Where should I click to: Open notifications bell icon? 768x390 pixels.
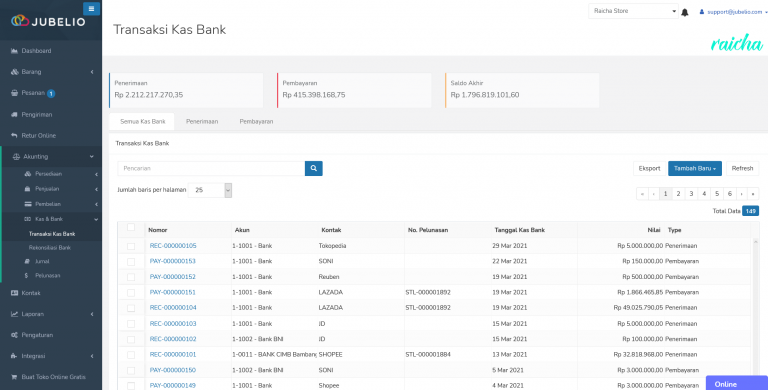click(685, 12)
